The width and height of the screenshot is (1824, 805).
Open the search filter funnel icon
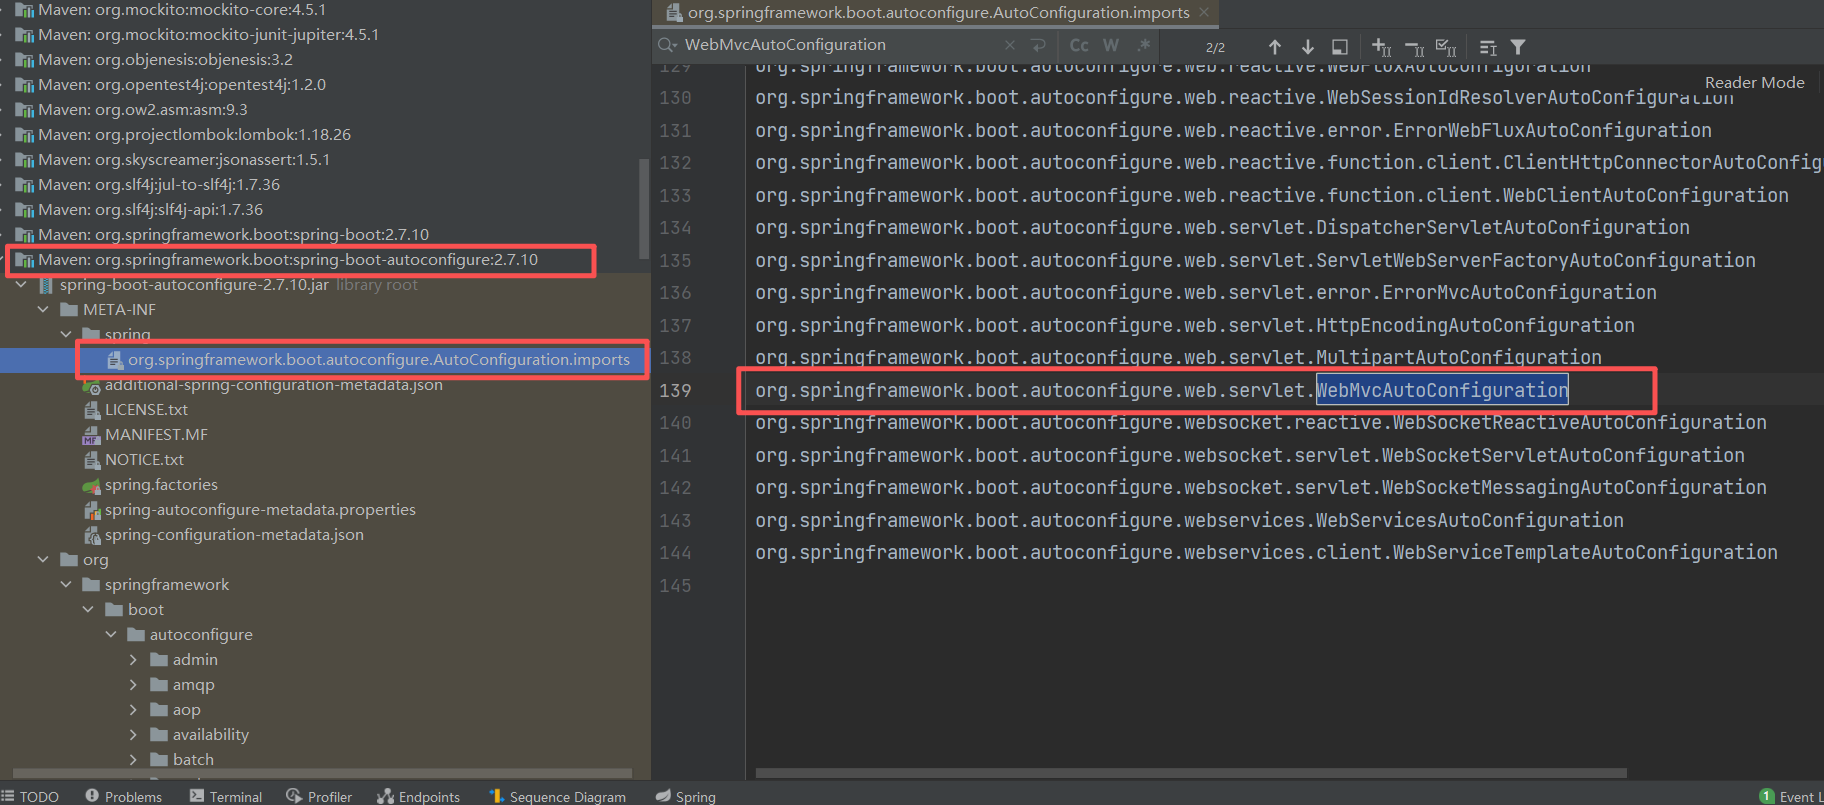click(x=1518, y=47)
